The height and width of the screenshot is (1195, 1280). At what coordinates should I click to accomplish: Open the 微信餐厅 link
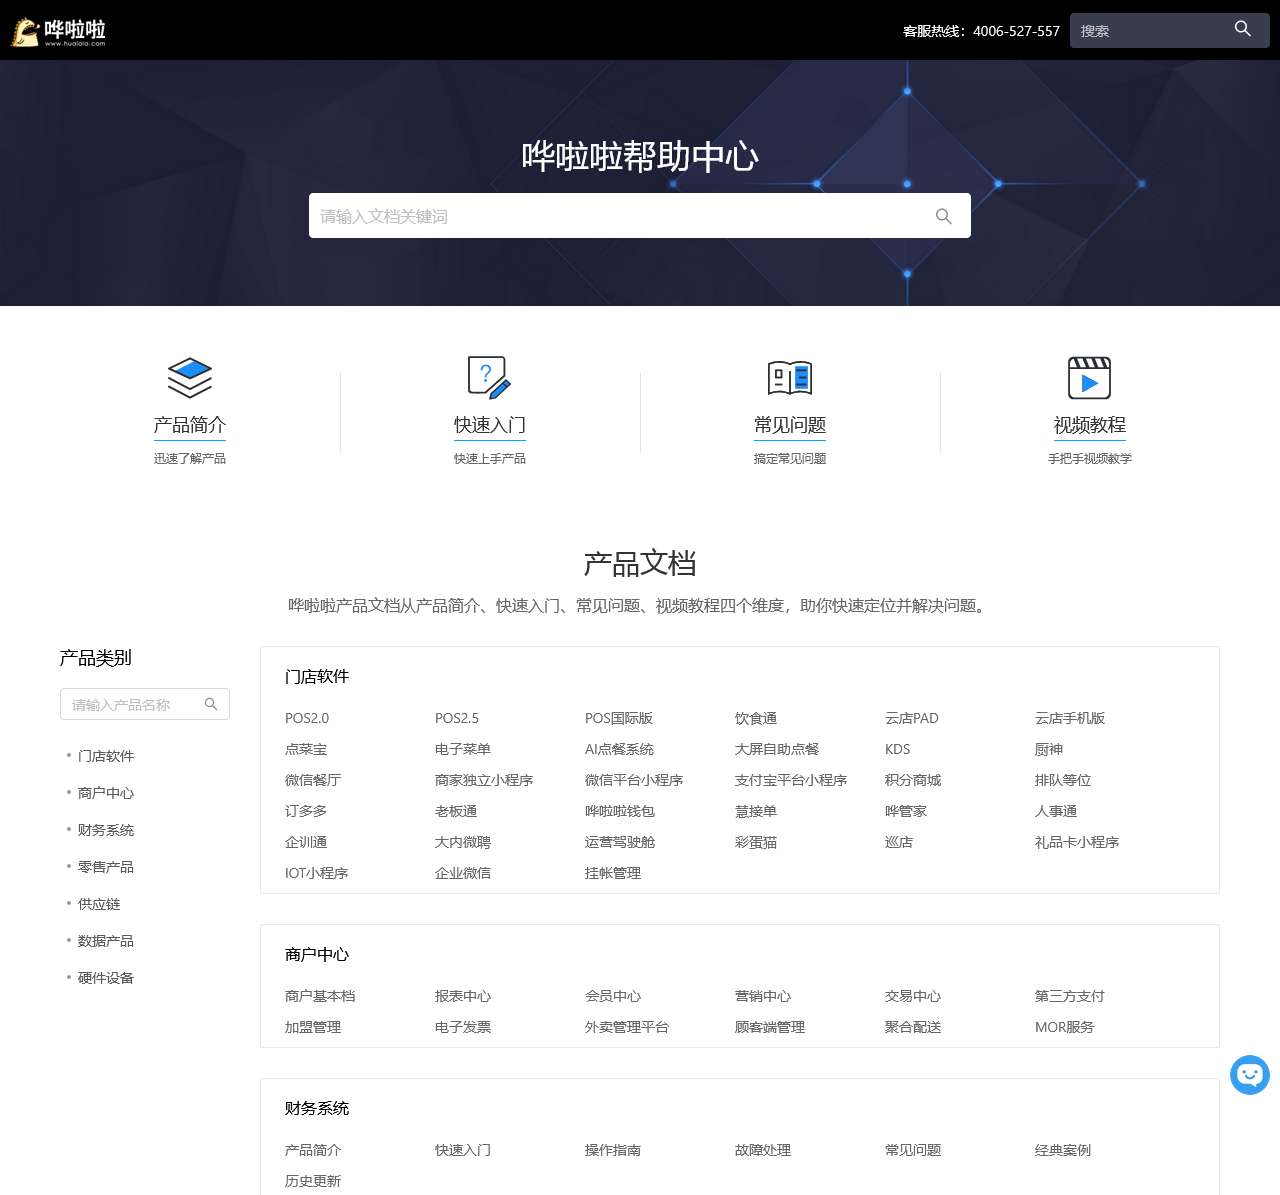(x=313, y=780)
